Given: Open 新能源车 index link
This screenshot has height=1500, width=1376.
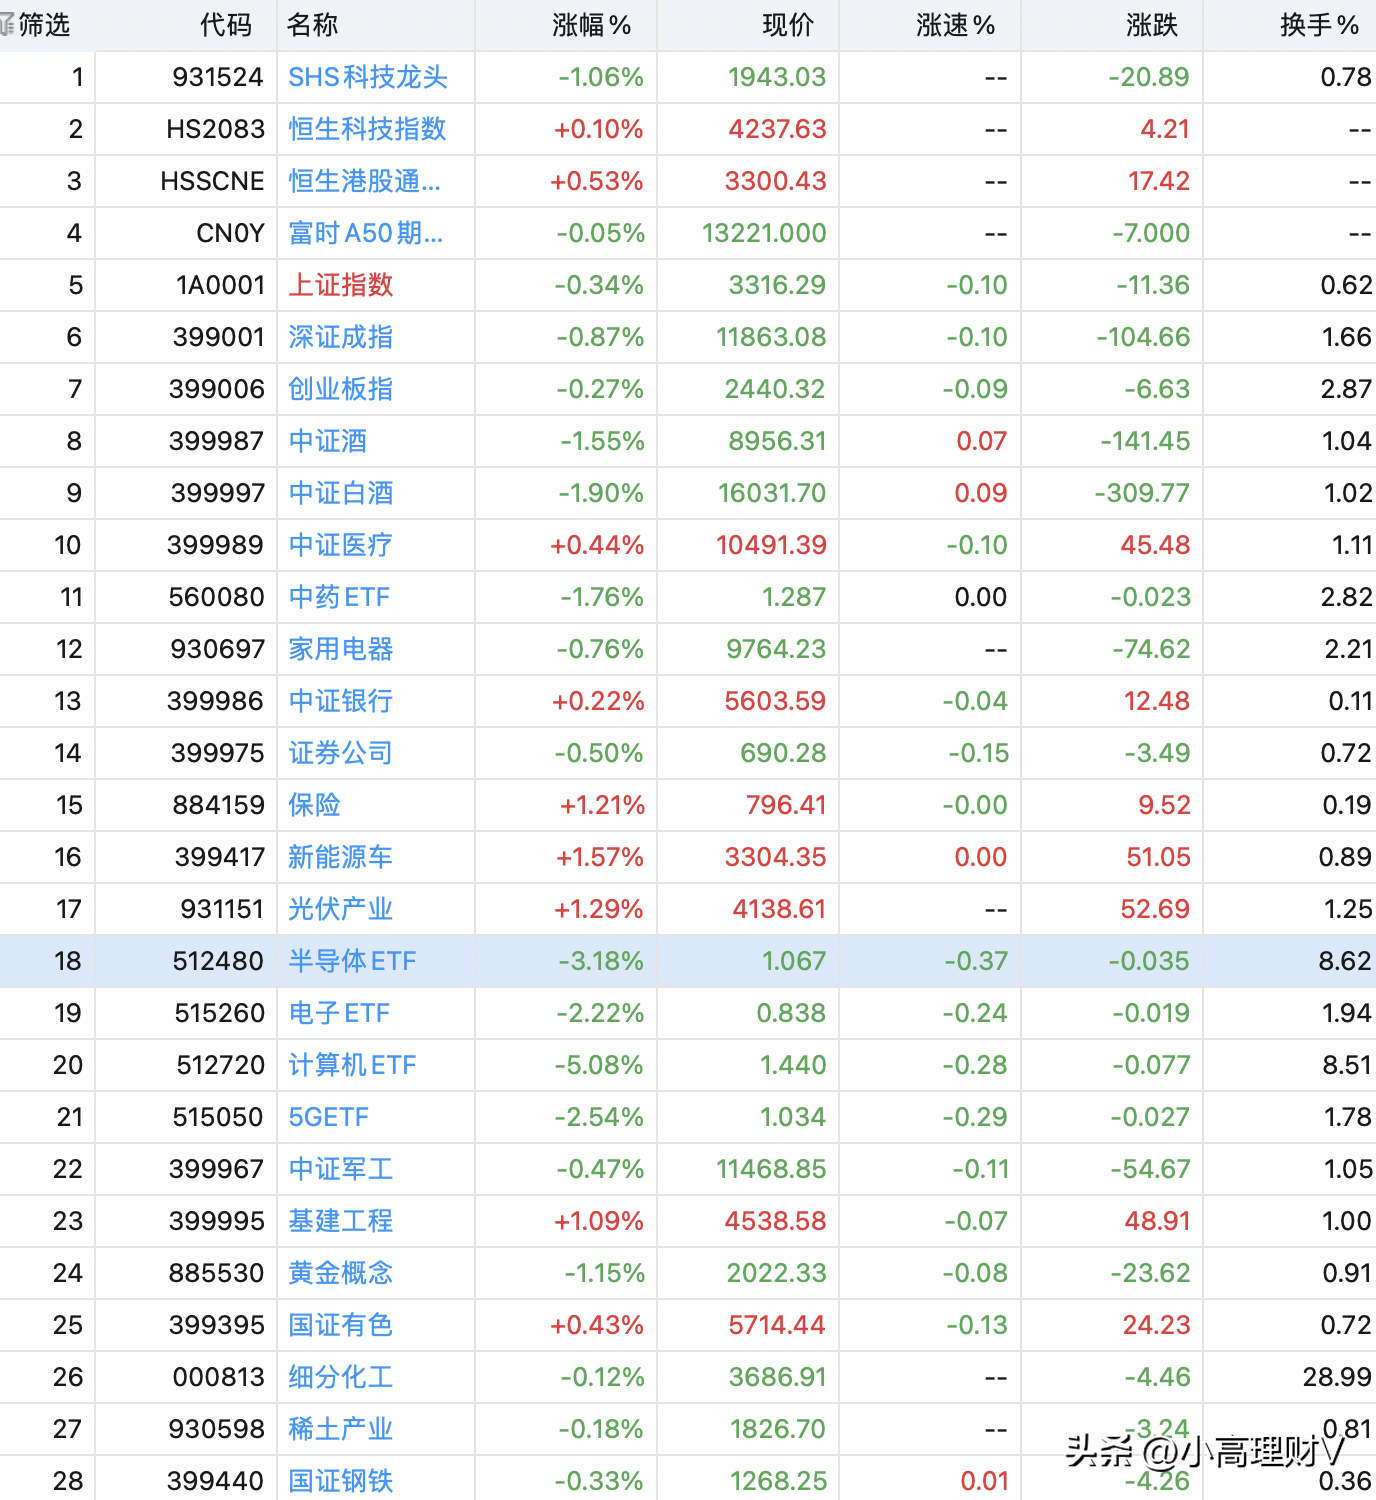Looking at the screenshot, I should click(x=341, y=857).
